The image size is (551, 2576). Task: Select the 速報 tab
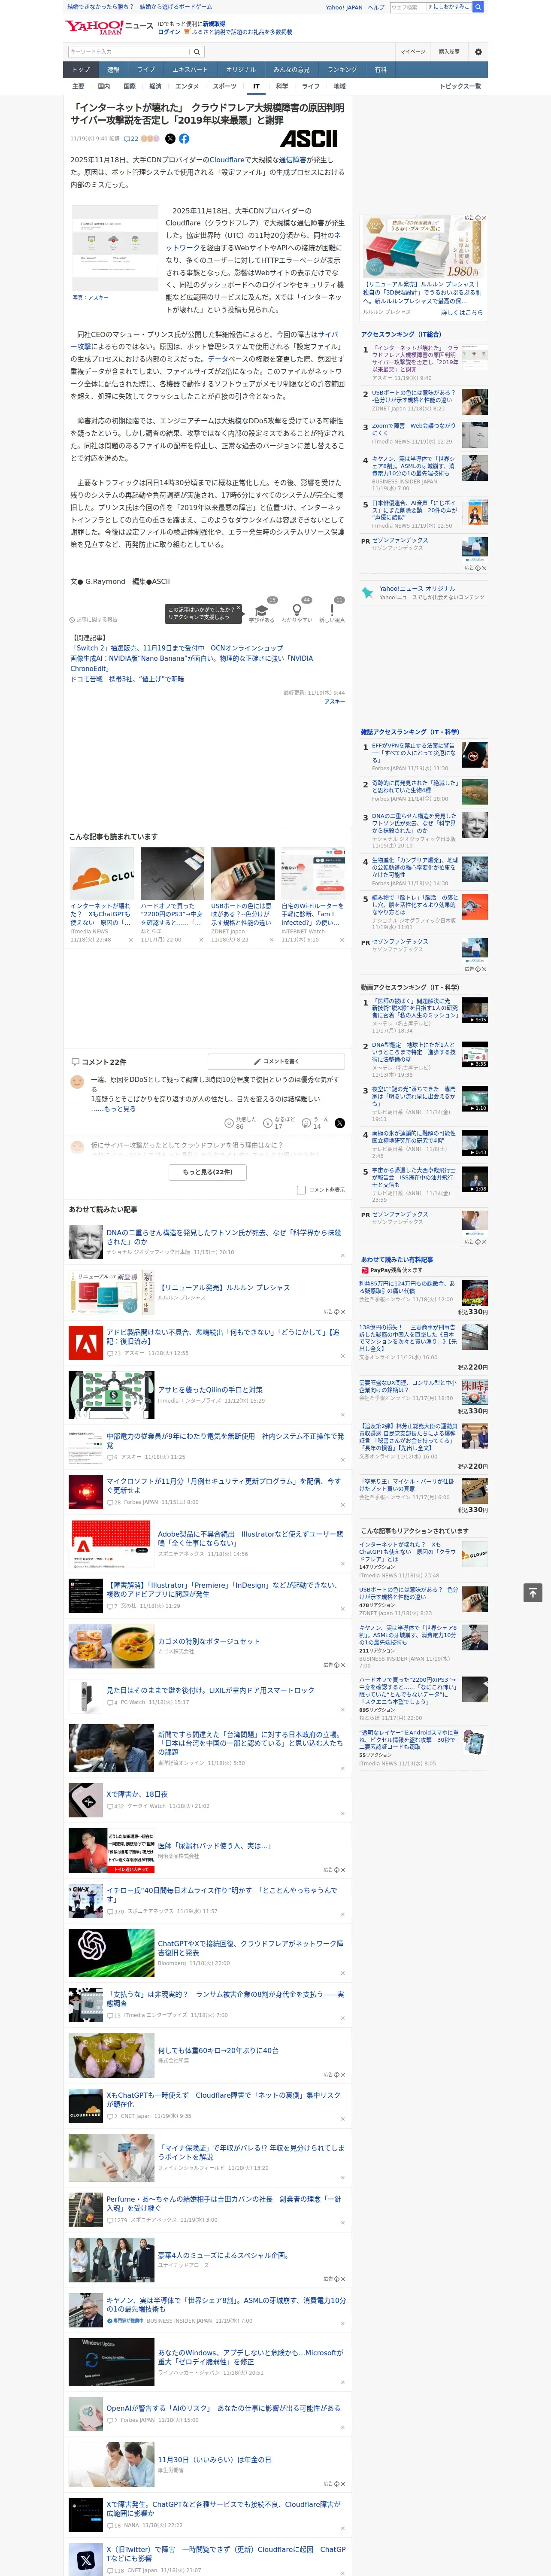(x=113, y=70)
